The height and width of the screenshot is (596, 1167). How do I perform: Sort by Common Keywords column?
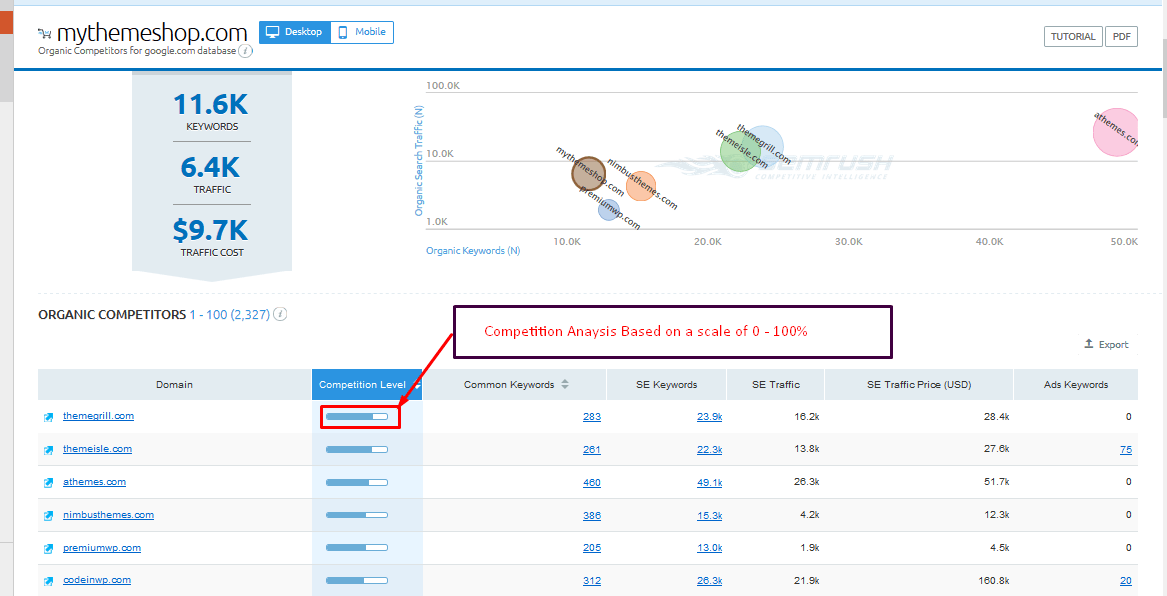point(515,385)
